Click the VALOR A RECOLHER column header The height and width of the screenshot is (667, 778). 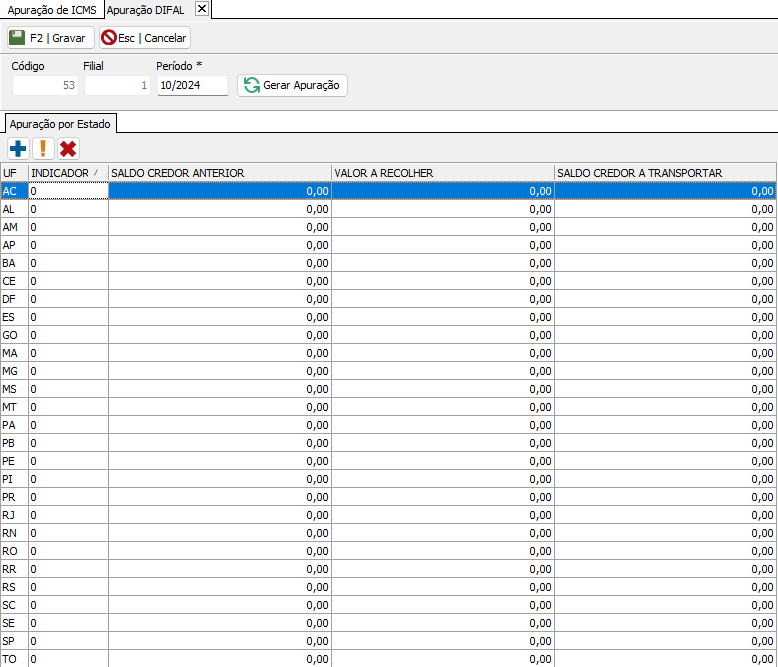(x=442, y=173)
